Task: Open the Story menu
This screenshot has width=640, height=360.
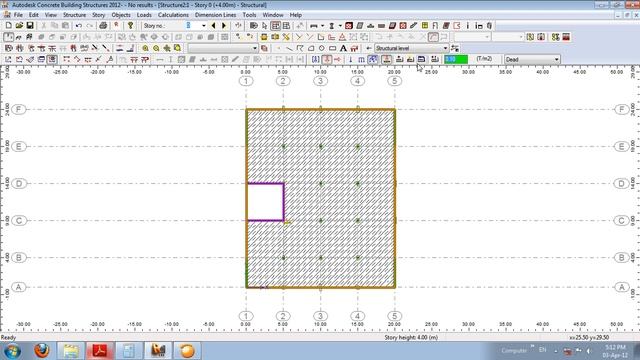Action: click(x=98, y=15)
